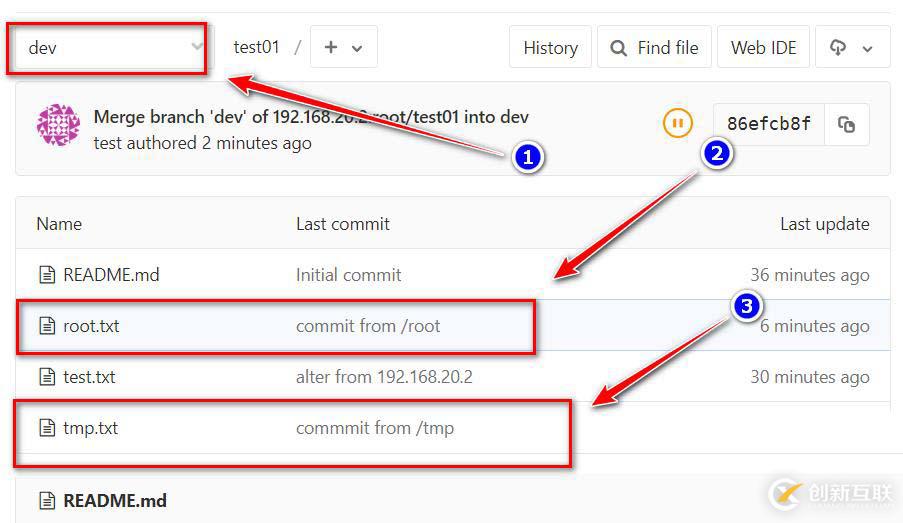Open the tmp.txt file
This screenshot has height=523, width=903.
(90, 428)
